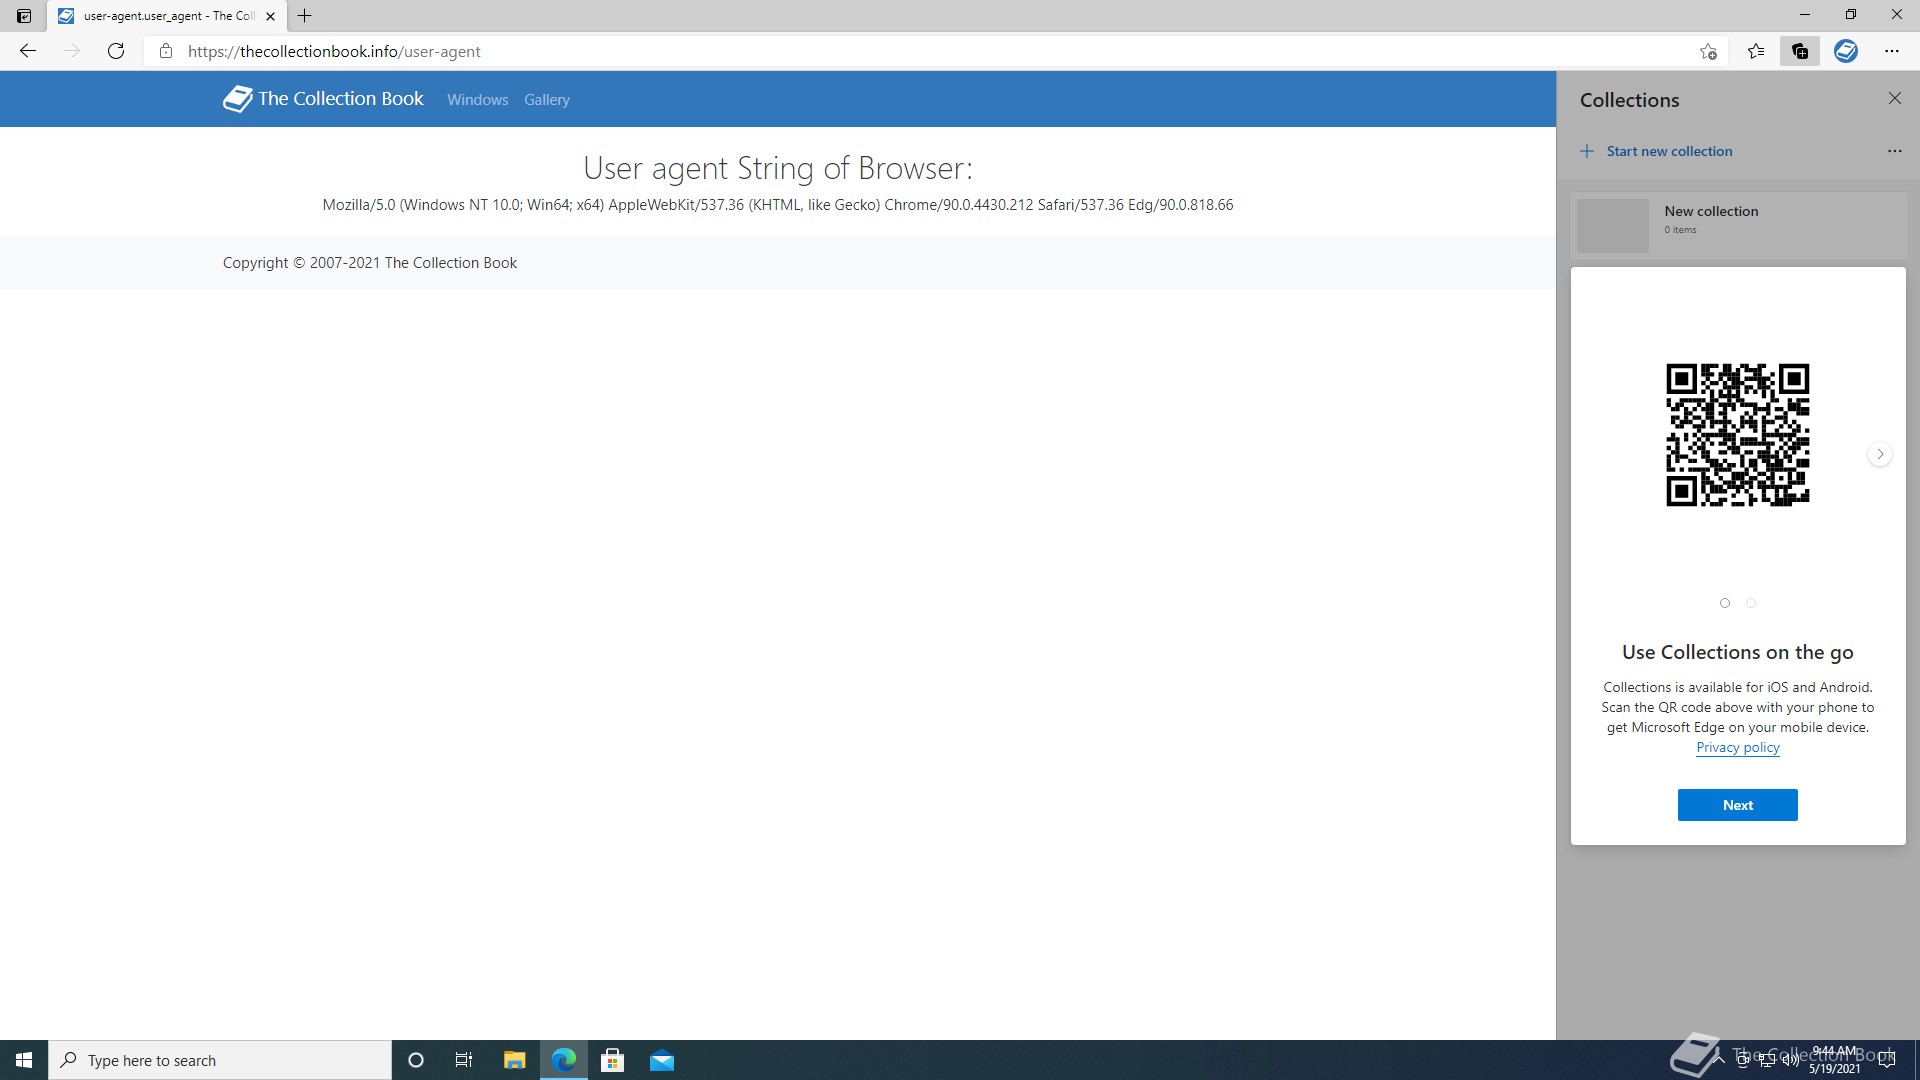Select second carousel page dot
Screen dimensions: 1920x1080
[1751, 603]
